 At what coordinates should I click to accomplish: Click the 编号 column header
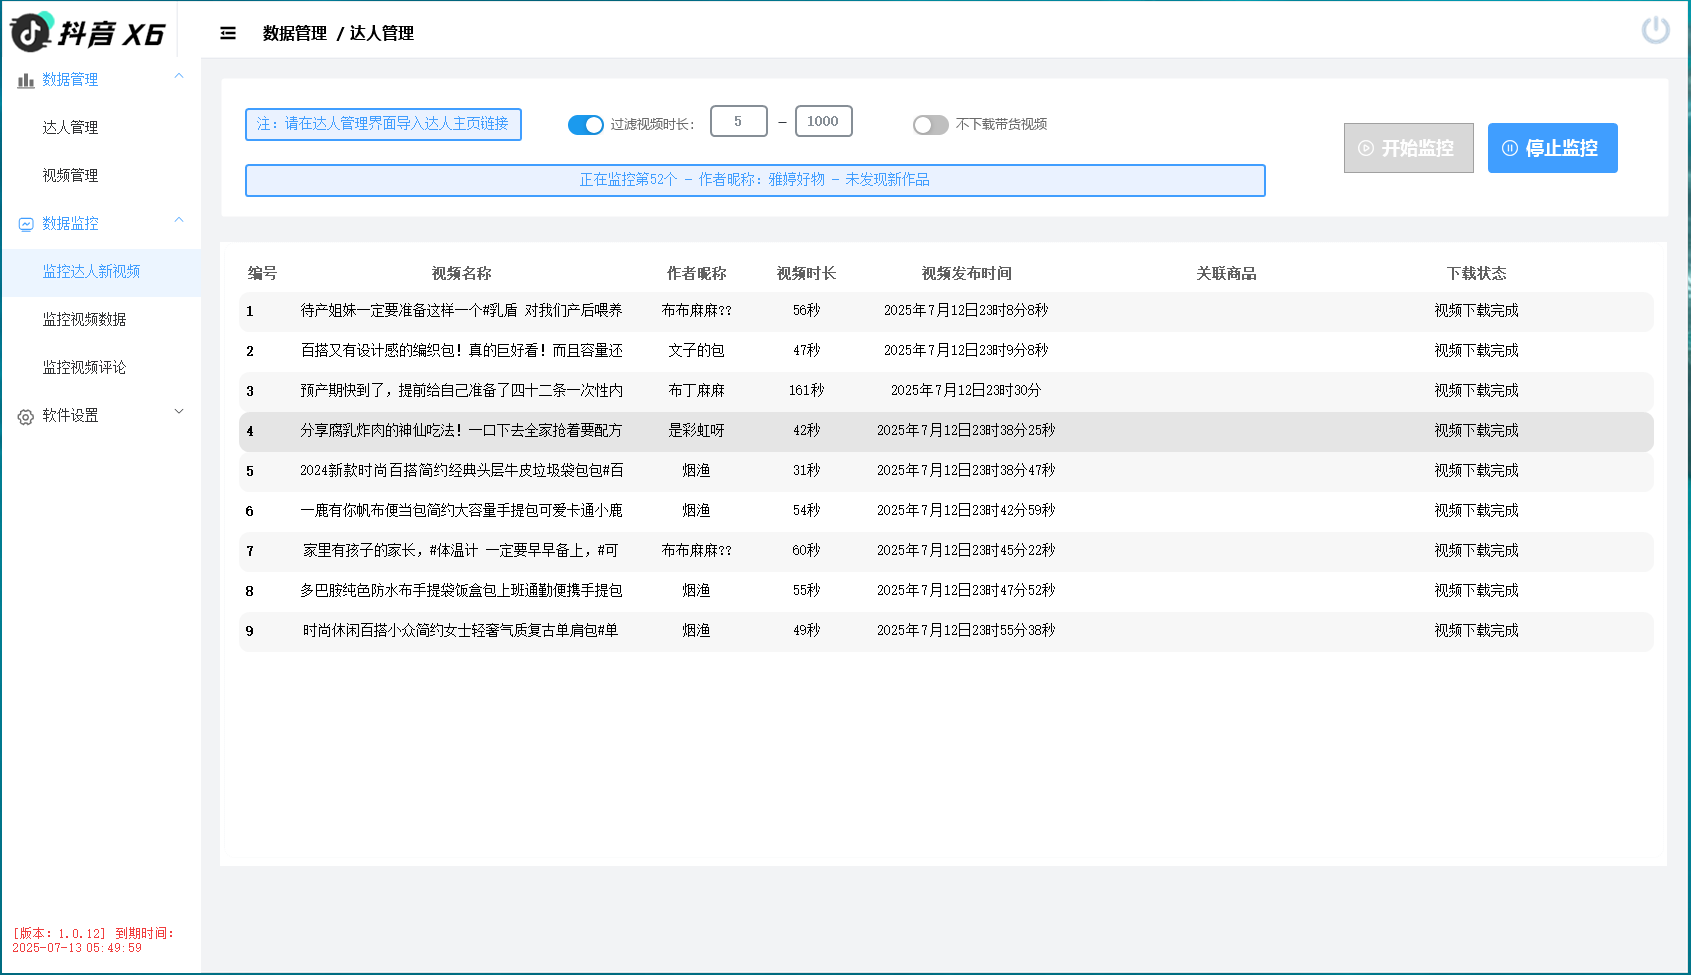coord(263,273)
